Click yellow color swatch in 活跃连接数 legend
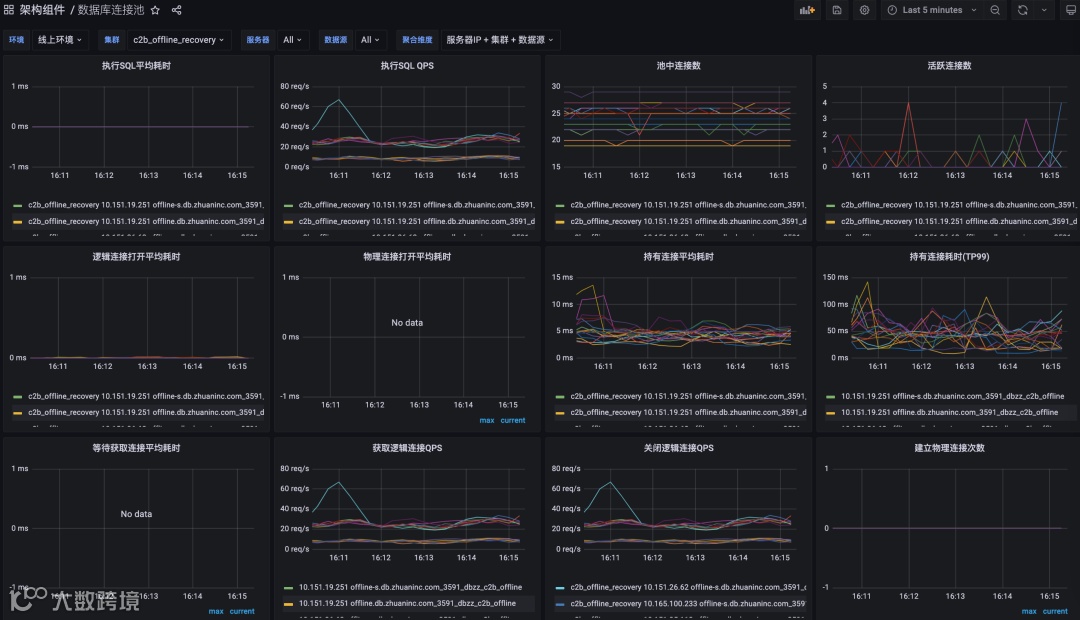This screenshot has width=1080, height=620. (x=831, y=222)
